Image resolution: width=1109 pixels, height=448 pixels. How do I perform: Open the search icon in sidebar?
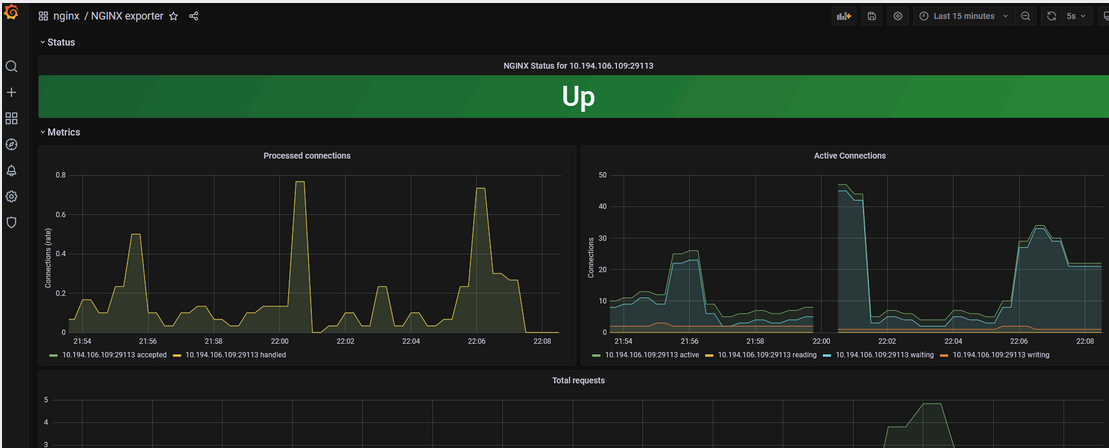pos(12,67)
